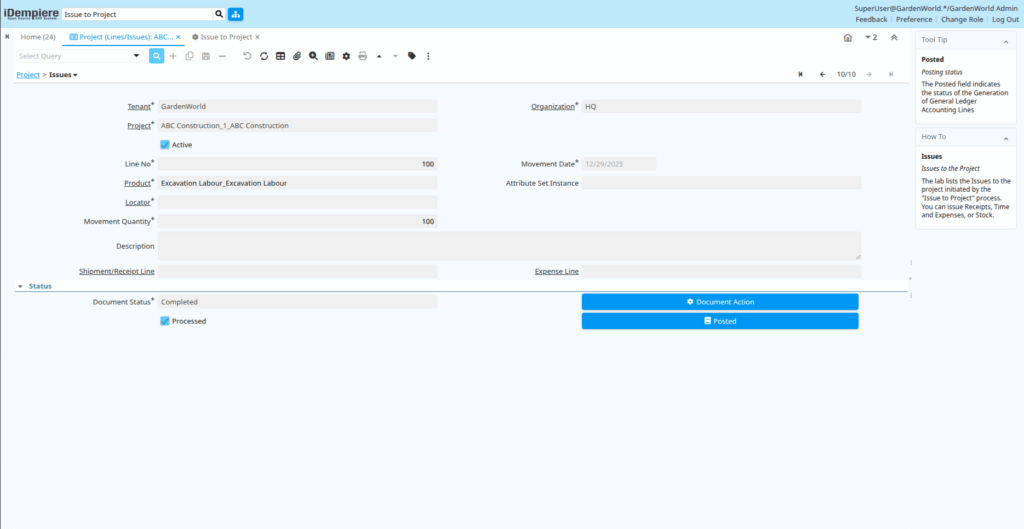The width and height of the screenshot is (1024, 529).
Task: Click the Zoom Across magnifier icon
Action: tap(313, 56)
